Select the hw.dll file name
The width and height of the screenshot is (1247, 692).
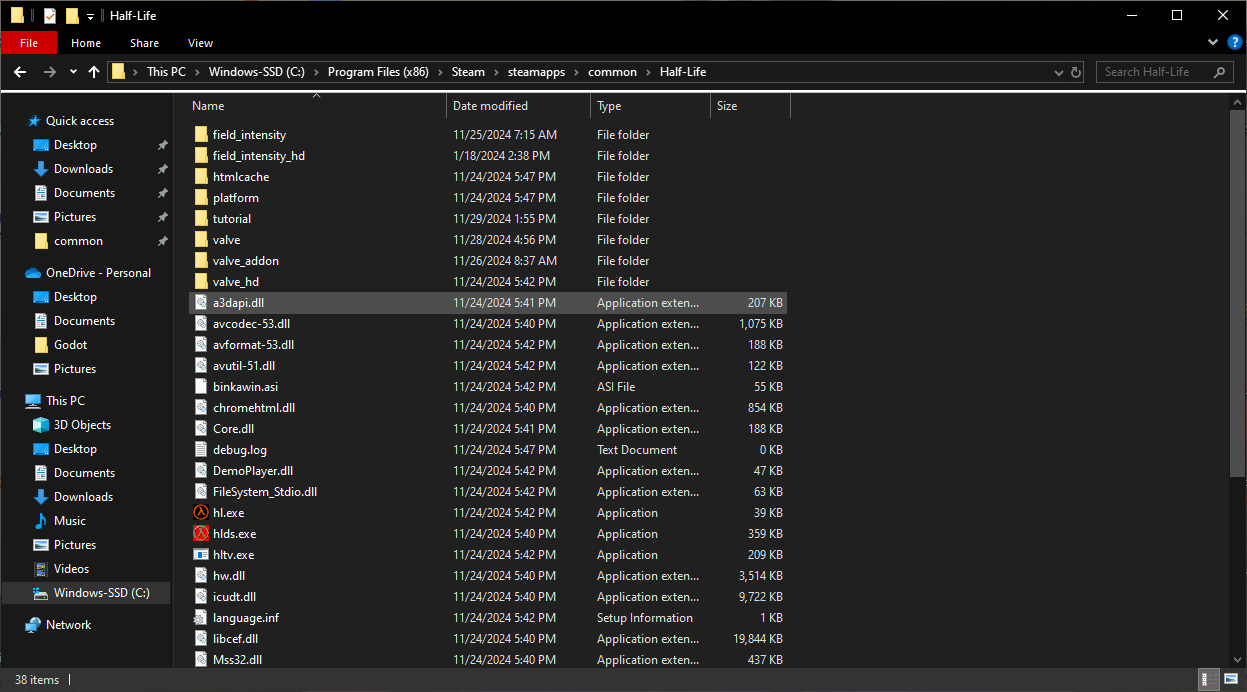click(229, 576)
